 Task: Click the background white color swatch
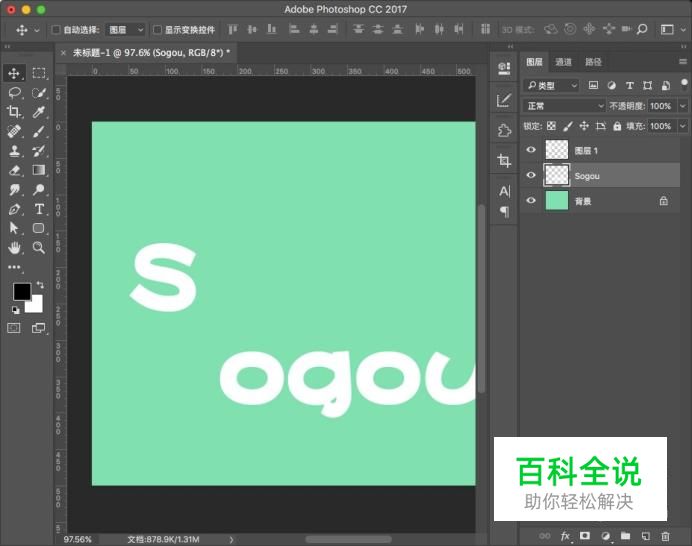click(x=35, y=304)
